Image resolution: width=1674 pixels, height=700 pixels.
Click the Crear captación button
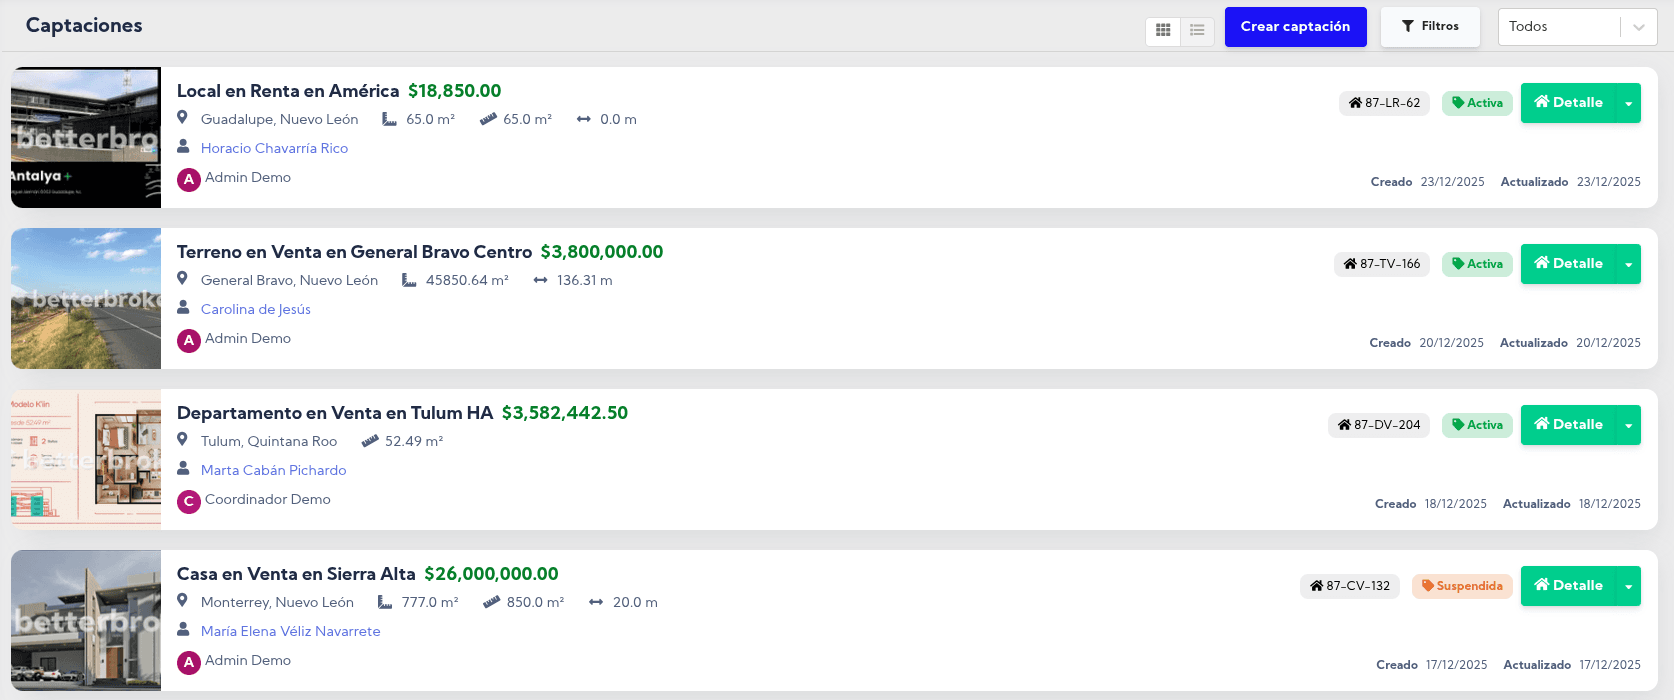1295,27
